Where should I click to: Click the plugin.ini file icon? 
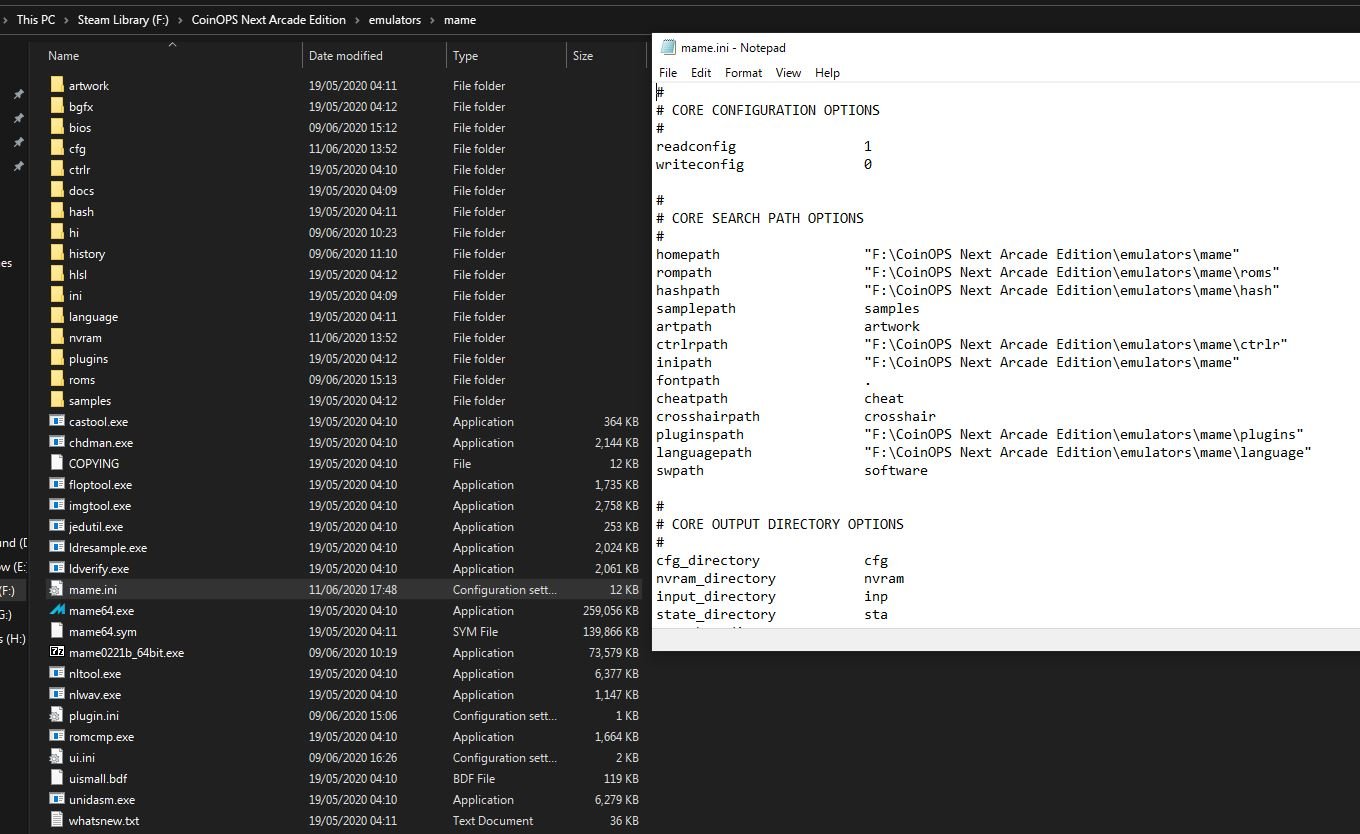coord(57,715)
